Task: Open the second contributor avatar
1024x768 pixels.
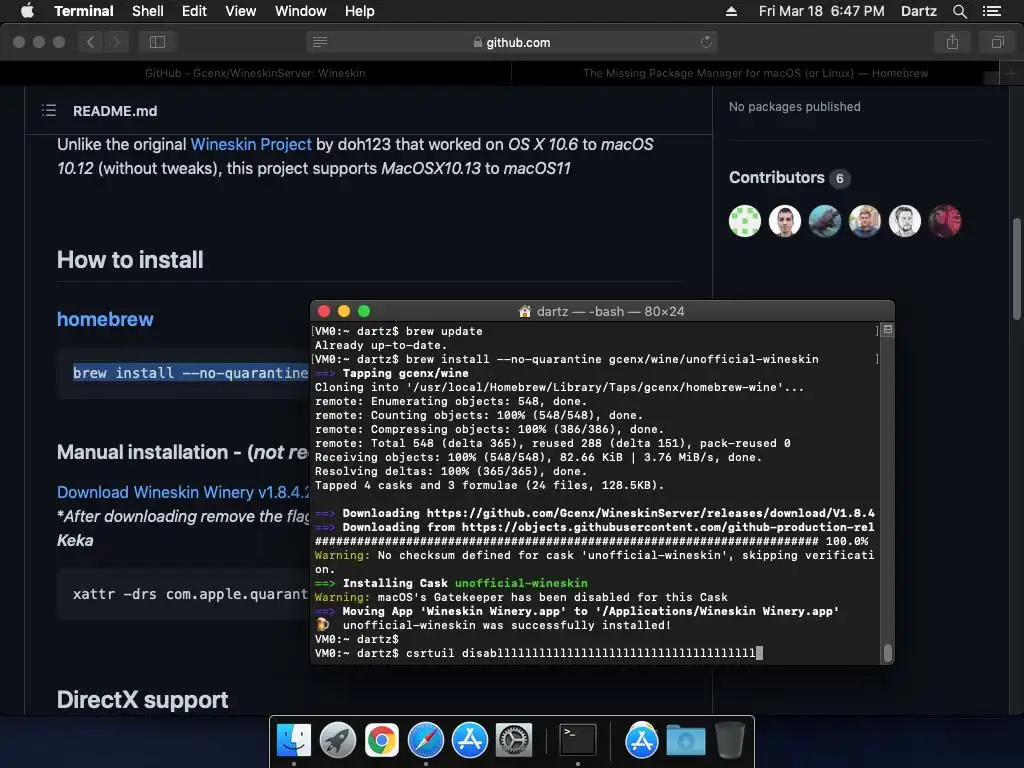Action: click(x=784, y=221)
